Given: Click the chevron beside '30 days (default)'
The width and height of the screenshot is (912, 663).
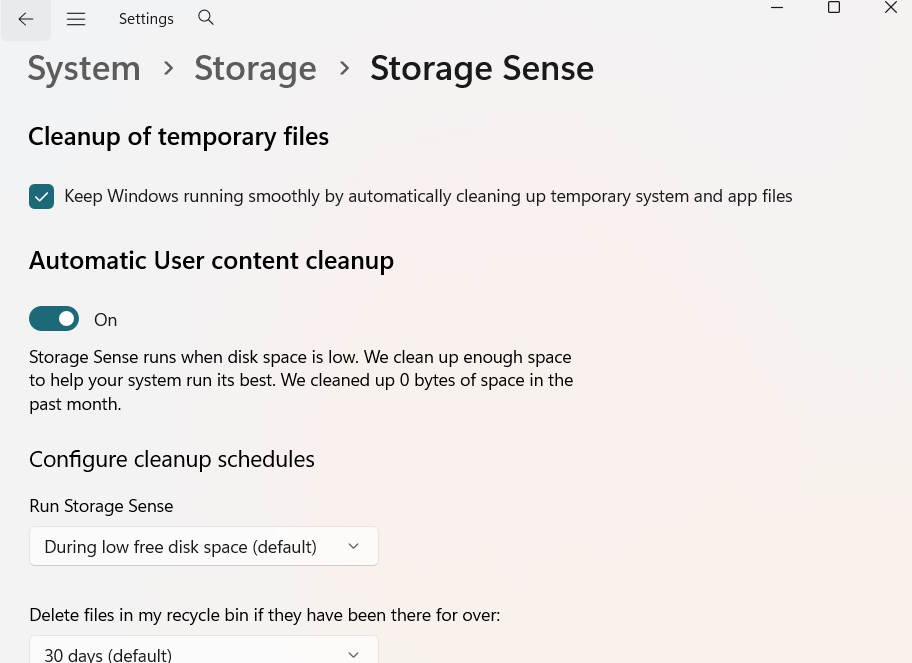Looking at the screenshot, I should [353, 654].
